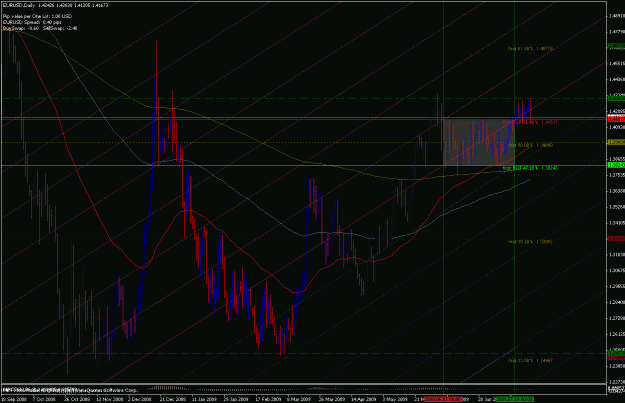Select the red vertical line on chart

tap(444, 191)
